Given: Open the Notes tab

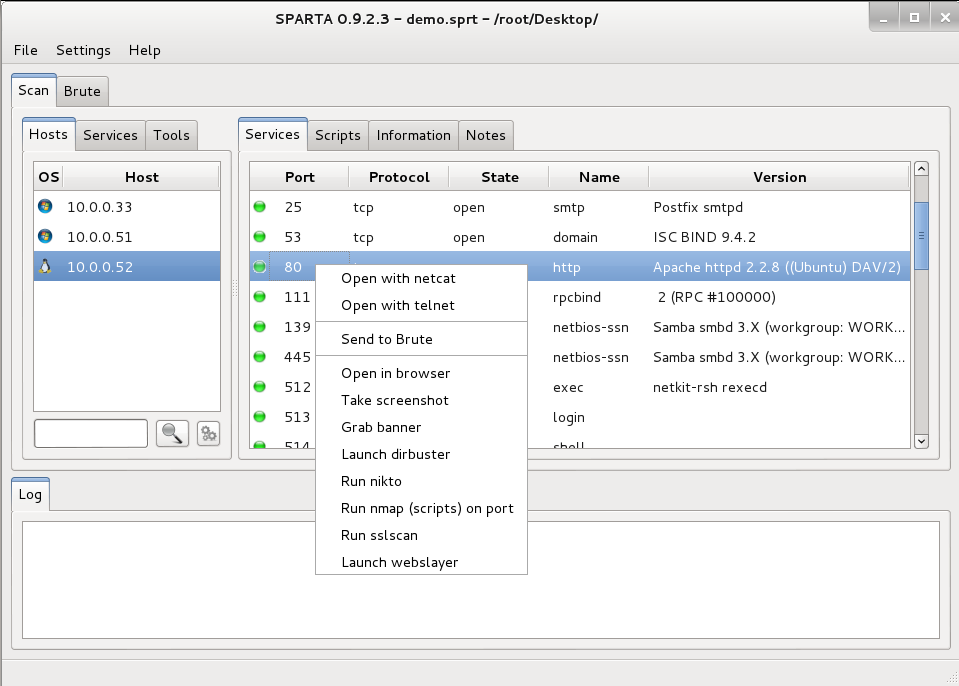Looking at the screenshot, I should [x=485, y=135].
